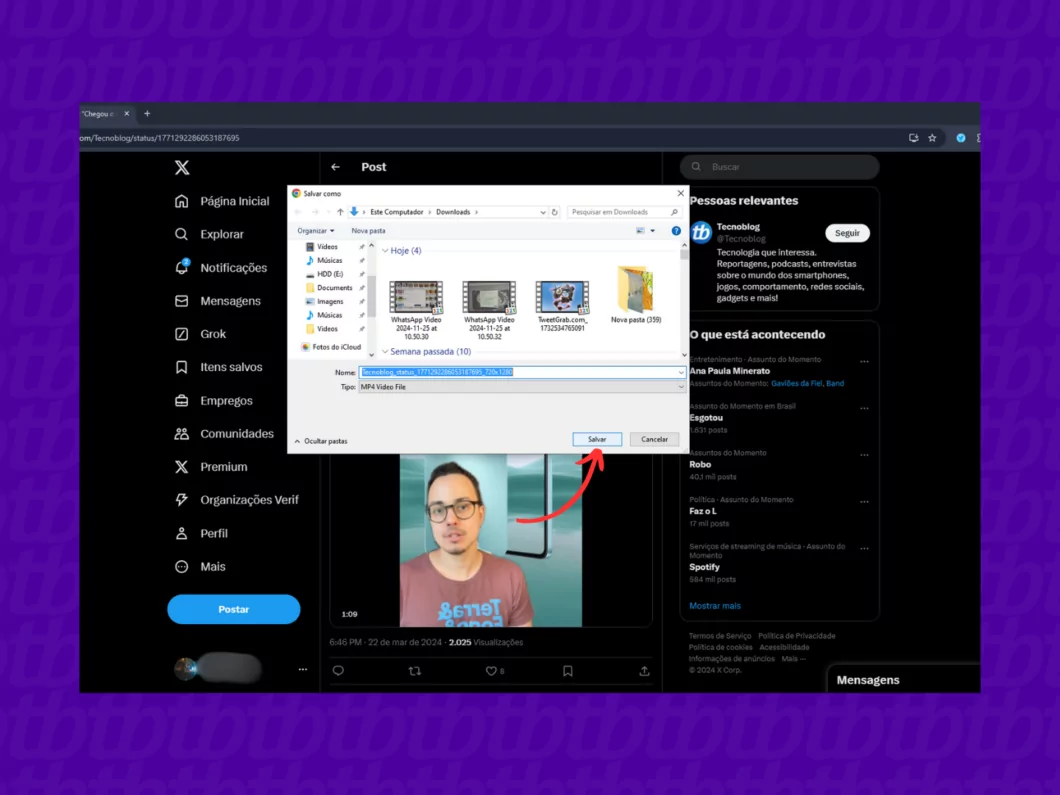Click the X logo in the sidebar
This screenshot has width=1060, height=795.
click(182, 168)
